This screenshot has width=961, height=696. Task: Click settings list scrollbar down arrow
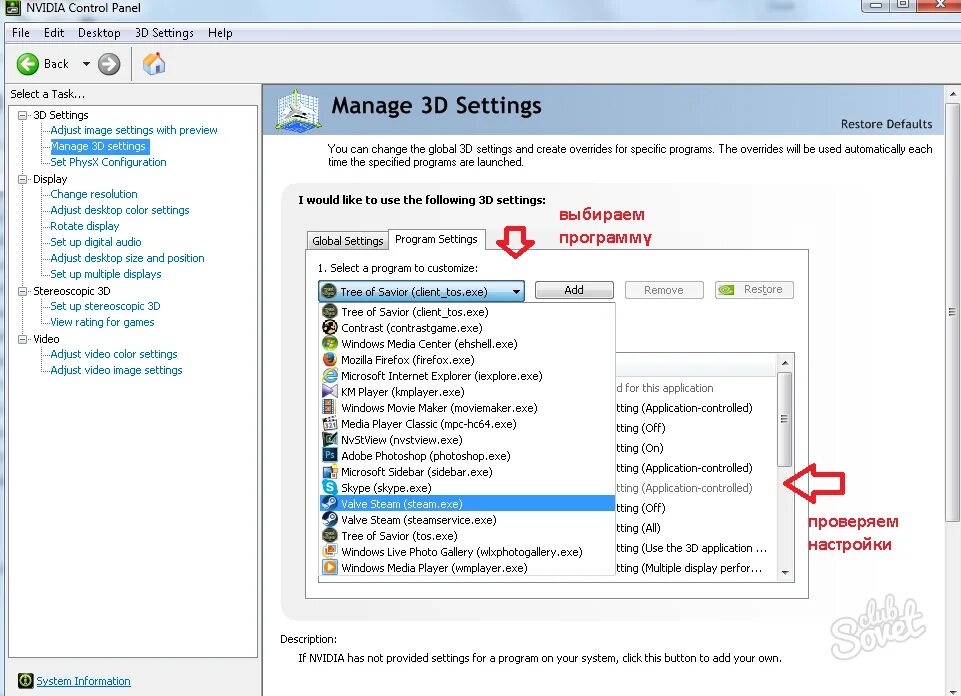(x=785, y=572)
